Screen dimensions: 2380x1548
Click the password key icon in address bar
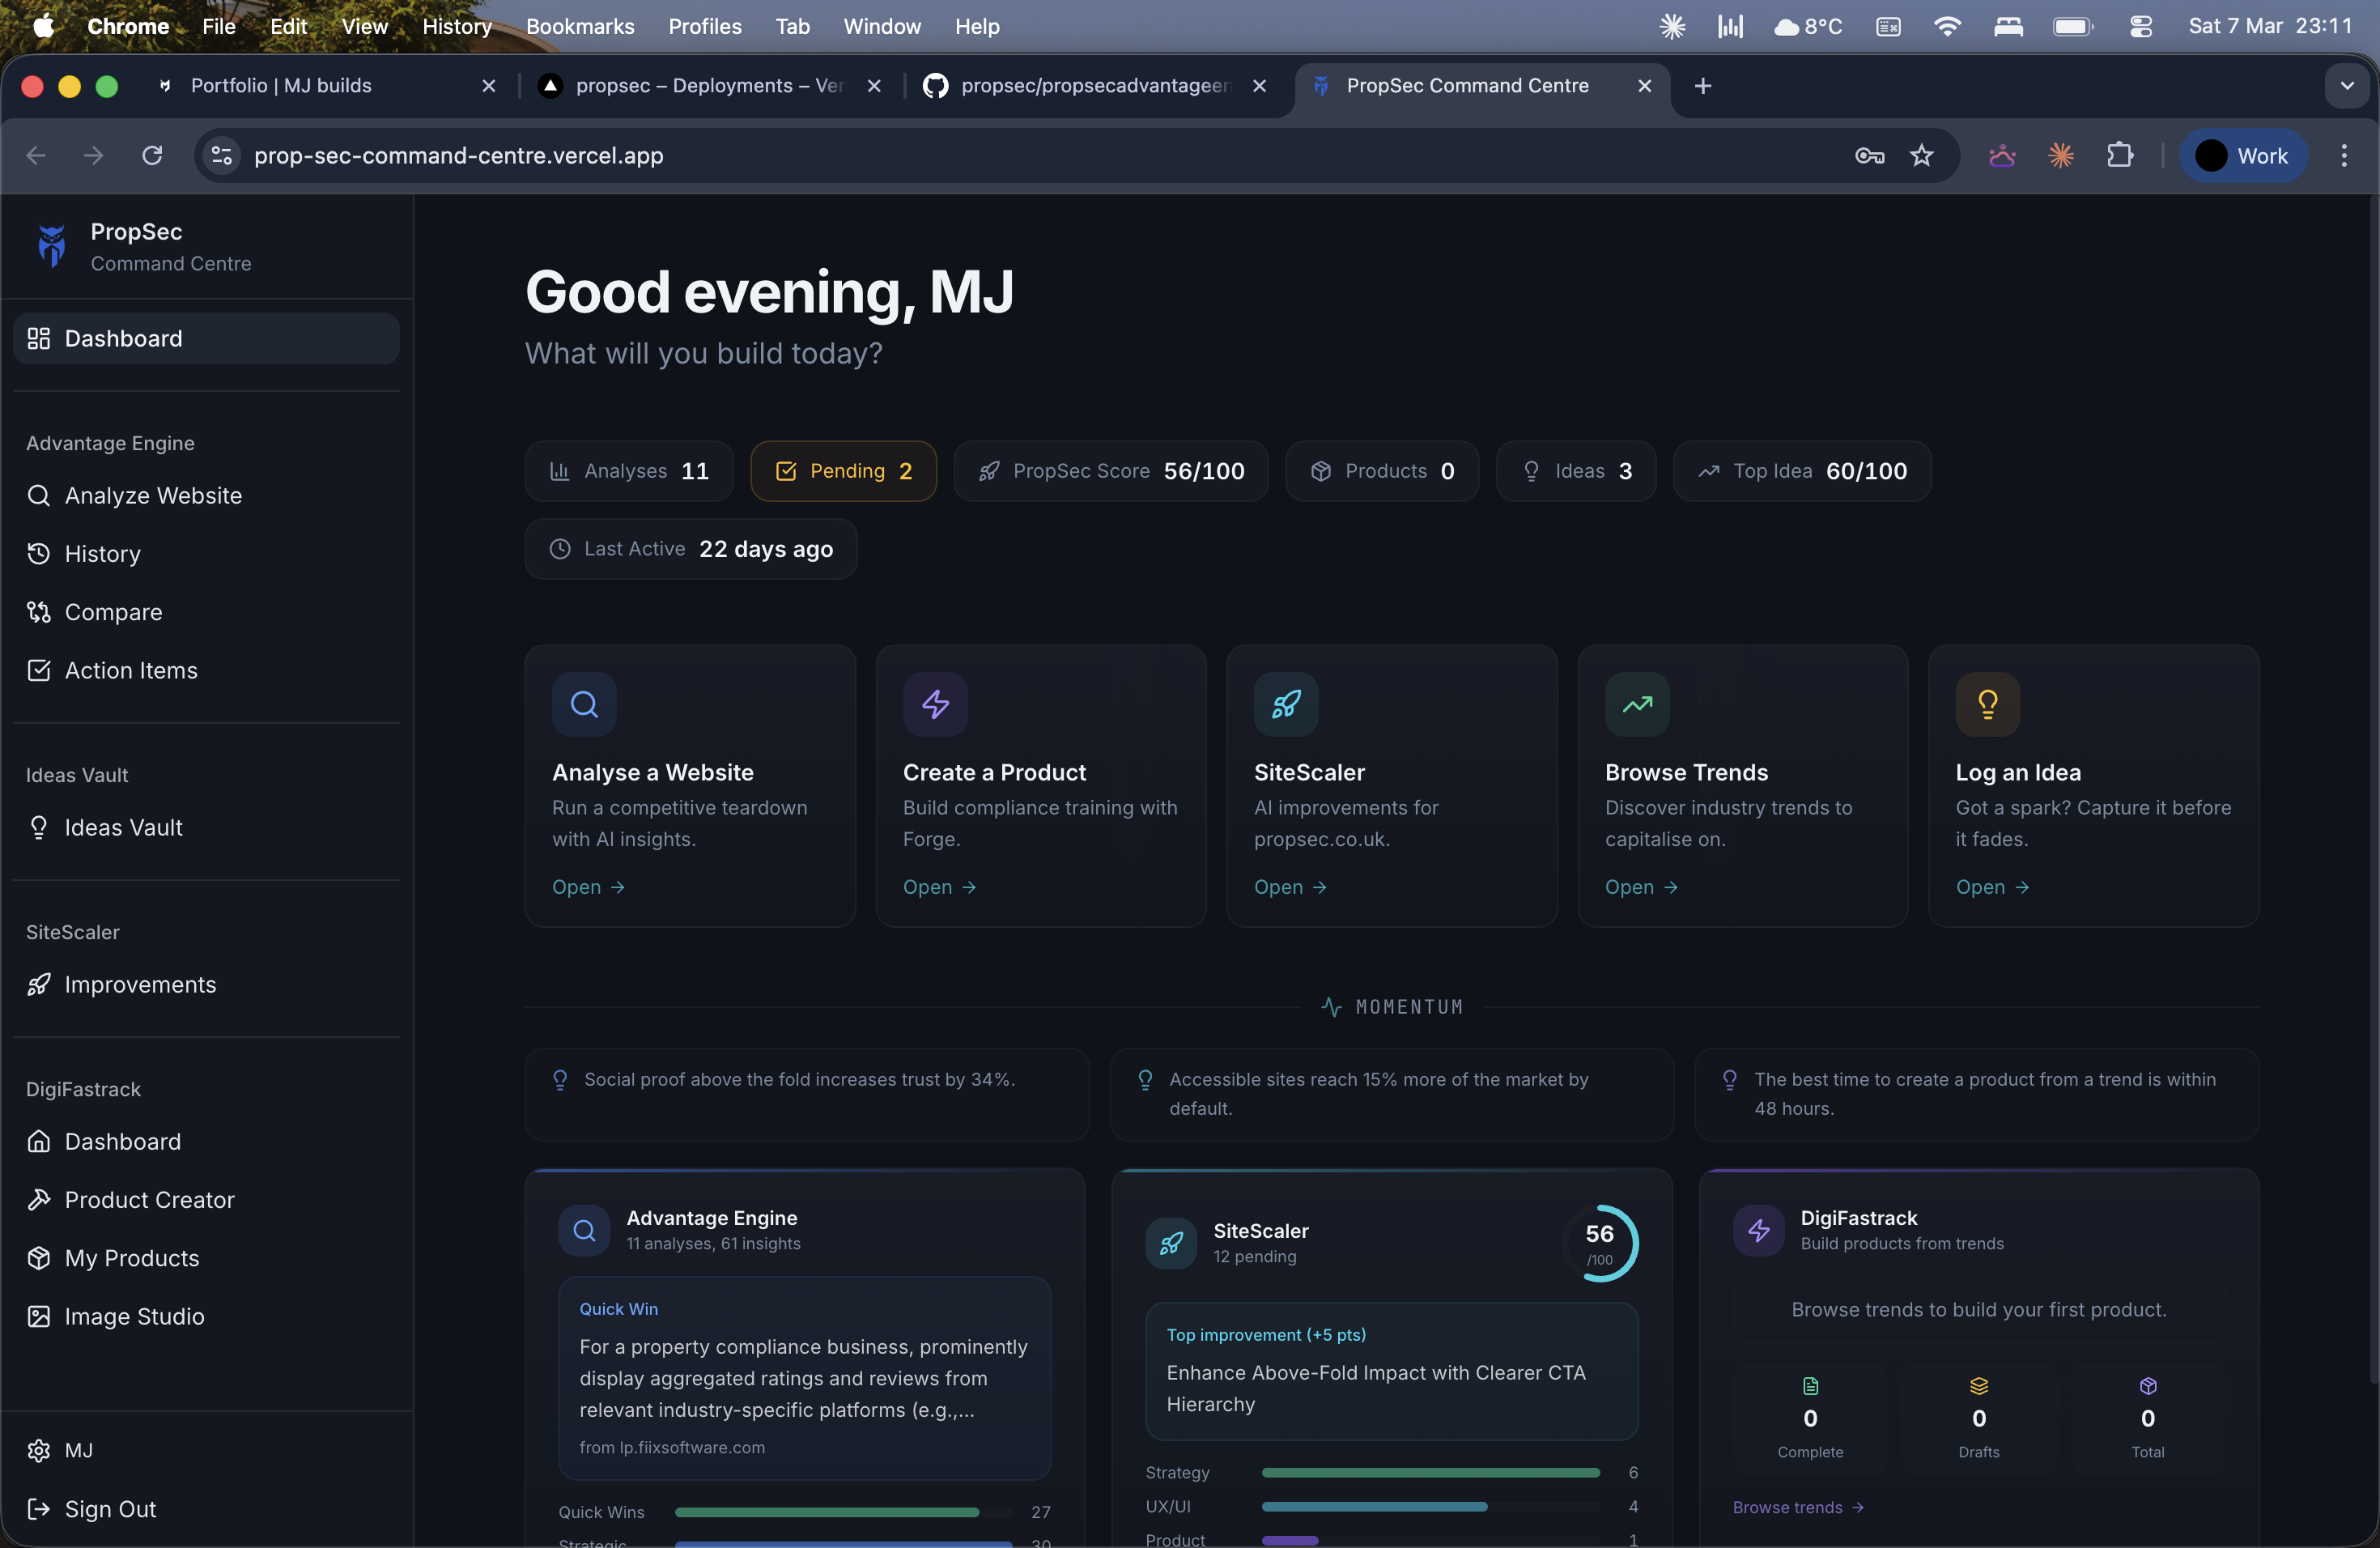click(1869, 155)
